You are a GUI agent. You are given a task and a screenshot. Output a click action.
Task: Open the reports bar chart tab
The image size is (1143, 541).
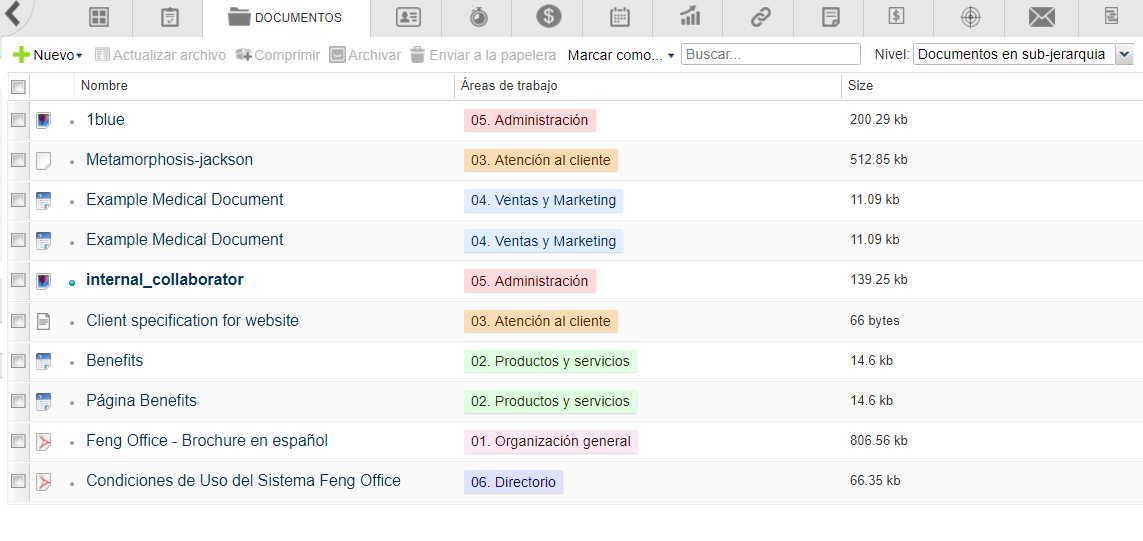(690, 17)
